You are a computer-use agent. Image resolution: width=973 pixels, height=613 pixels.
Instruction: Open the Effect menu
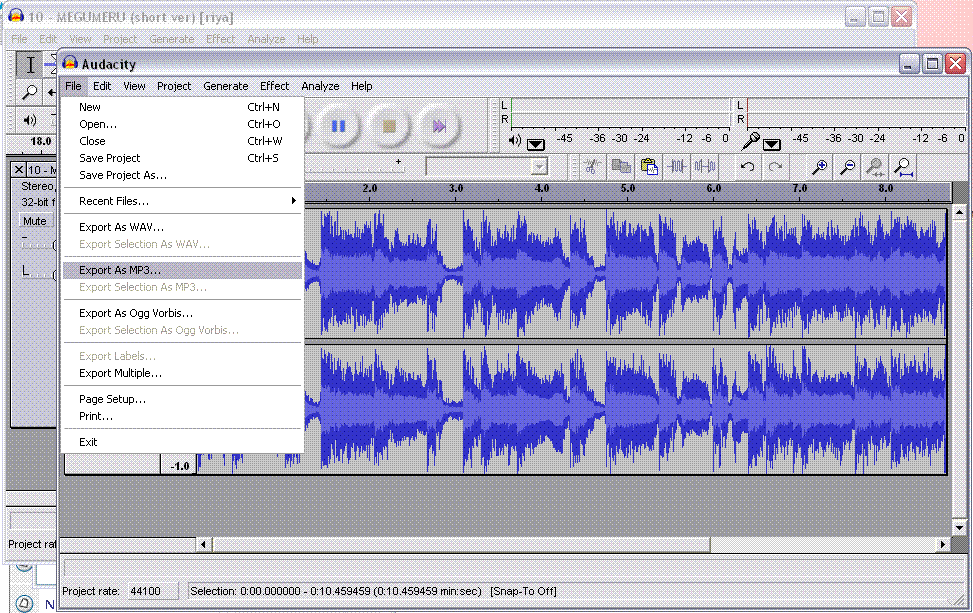point(274,86)
